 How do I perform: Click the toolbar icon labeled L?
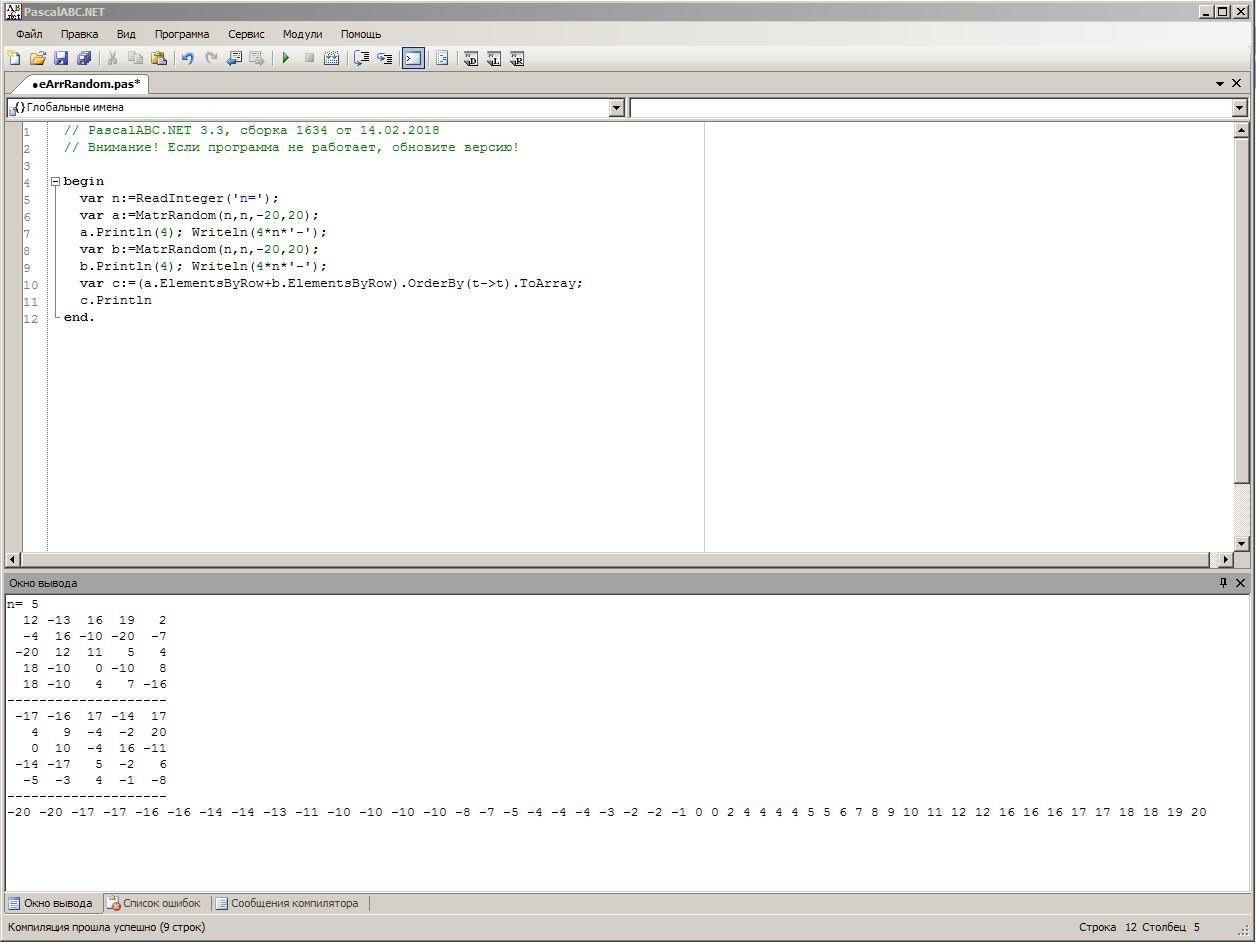click(x=494, y=59)
